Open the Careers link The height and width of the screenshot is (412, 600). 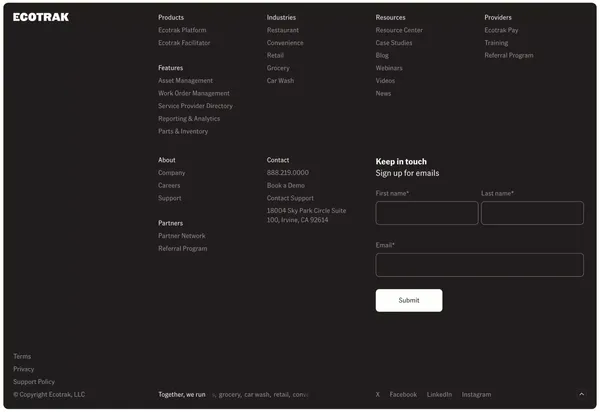pos(169,185)
